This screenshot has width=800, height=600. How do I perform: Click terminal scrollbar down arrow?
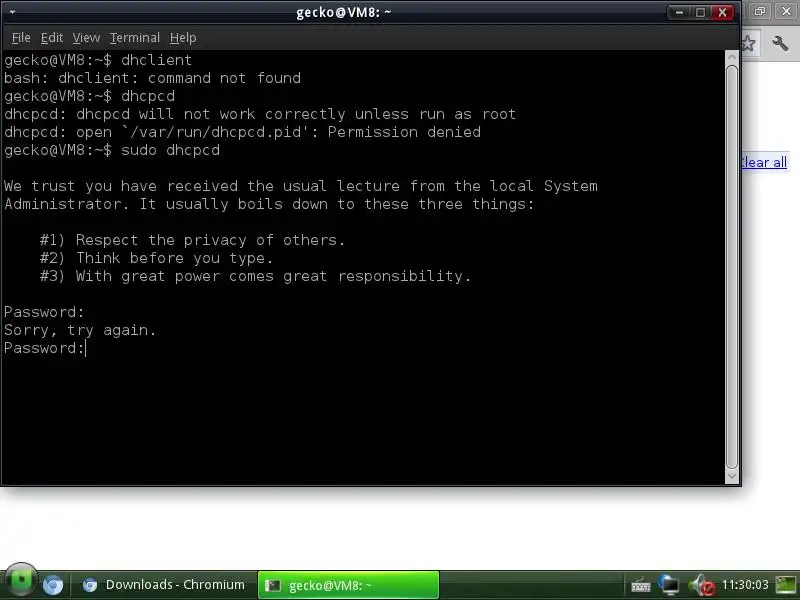(x=732, y=477)
